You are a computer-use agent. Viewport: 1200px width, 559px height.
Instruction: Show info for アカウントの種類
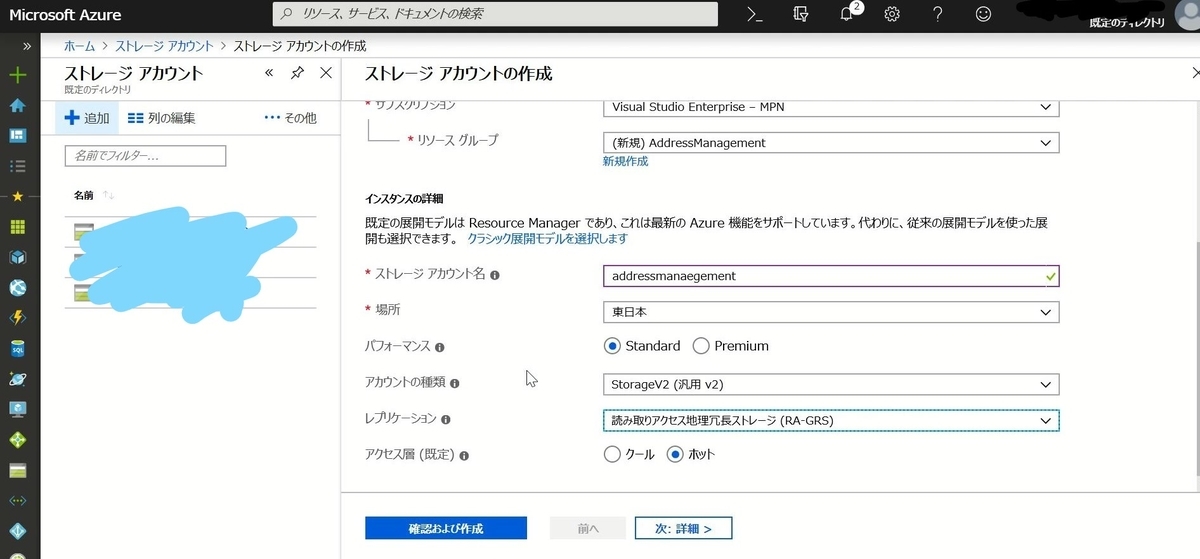455,383
